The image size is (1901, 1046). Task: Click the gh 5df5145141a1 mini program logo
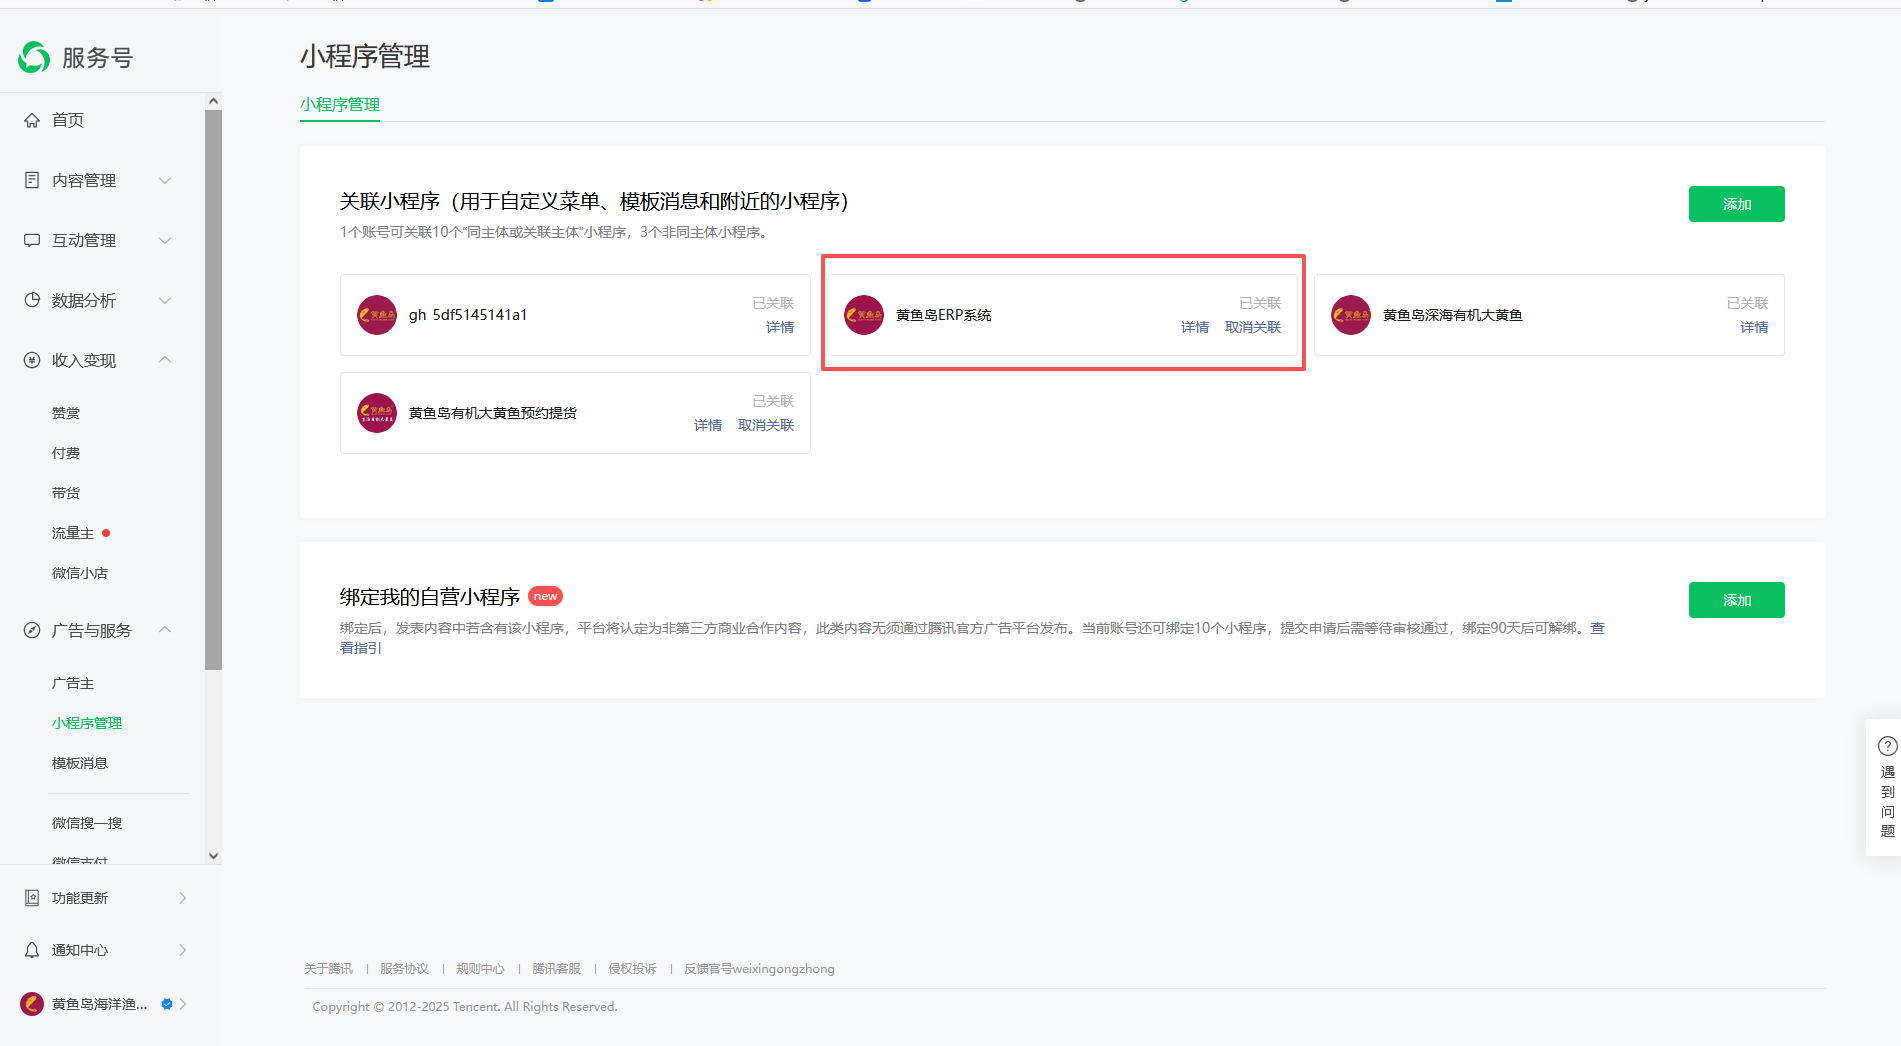[x=377, y=315]
